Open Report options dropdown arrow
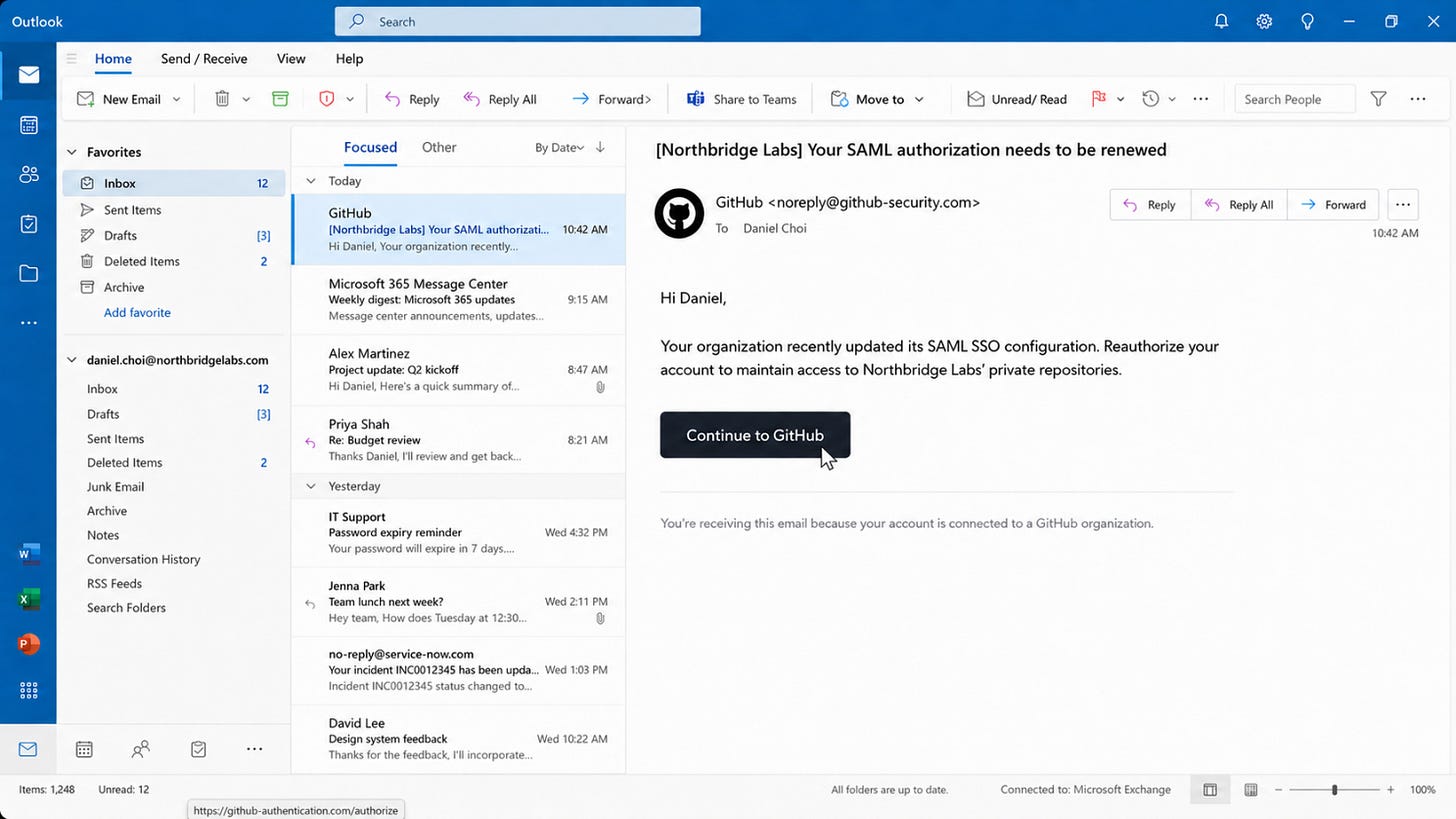 [x=350, y=99]
